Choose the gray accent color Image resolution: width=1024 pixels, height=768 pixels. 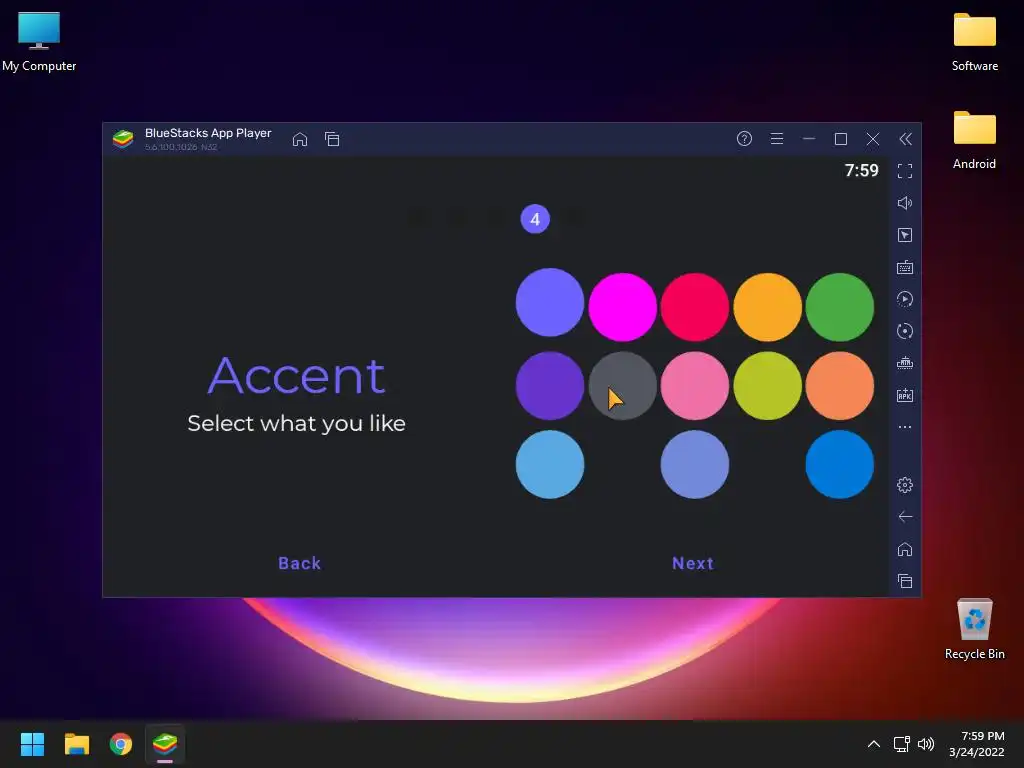[x=622, y=386]
